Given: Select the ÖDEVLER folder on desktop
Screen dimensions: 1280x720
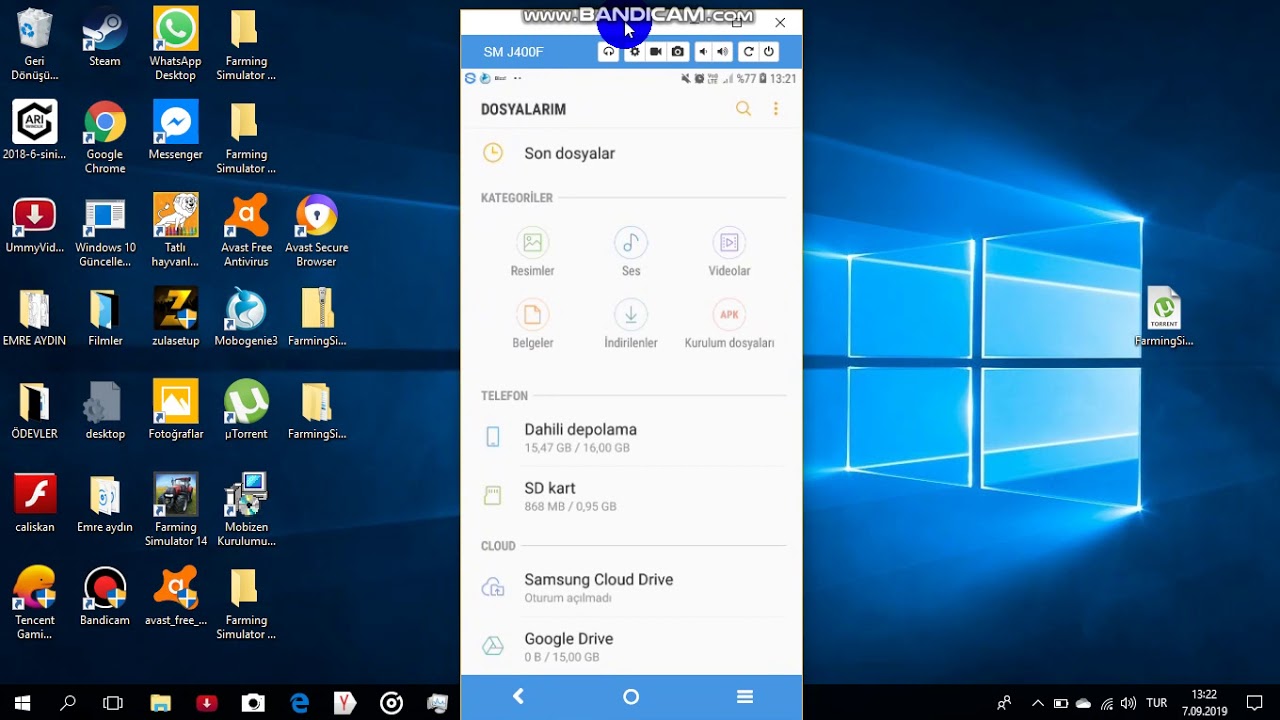Looking at the screenshot, I should tap(35, 410).
